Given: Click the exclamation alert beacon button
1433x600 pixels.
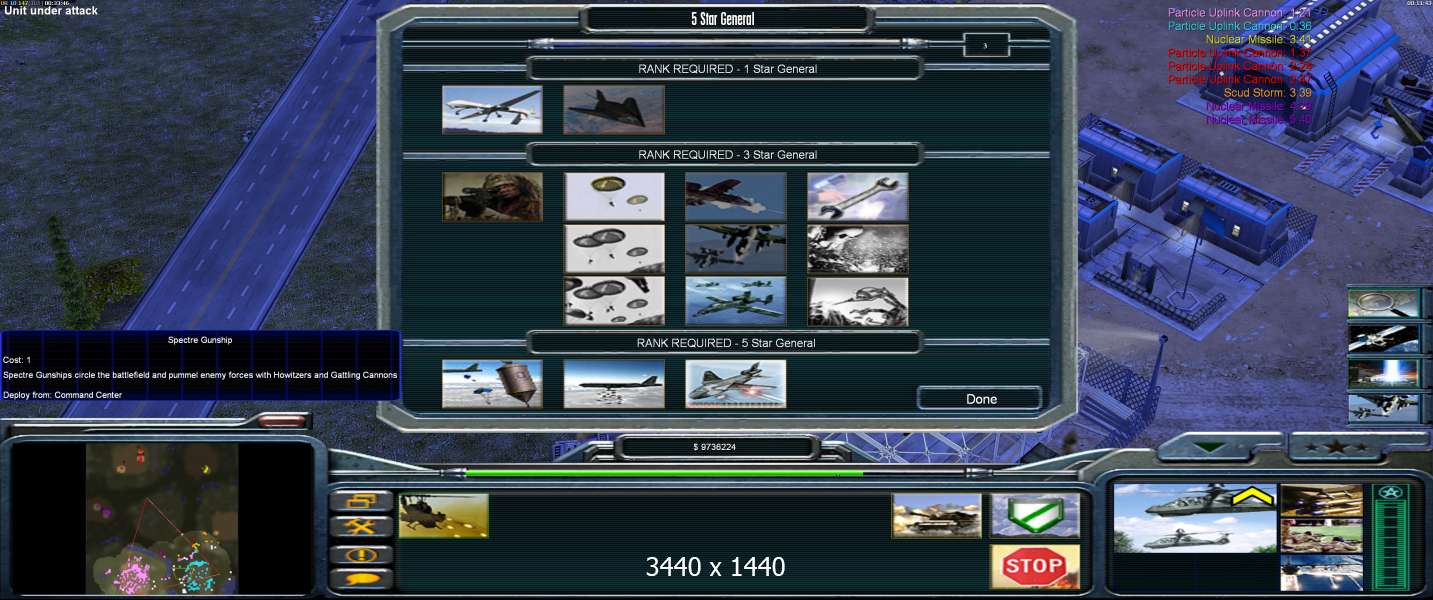Looking at the screenshot, I should coord(361,554).
